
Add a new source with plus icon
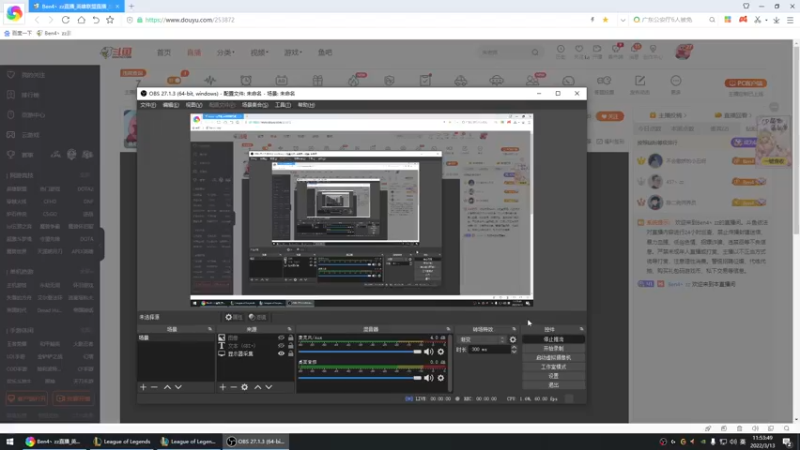222,387
